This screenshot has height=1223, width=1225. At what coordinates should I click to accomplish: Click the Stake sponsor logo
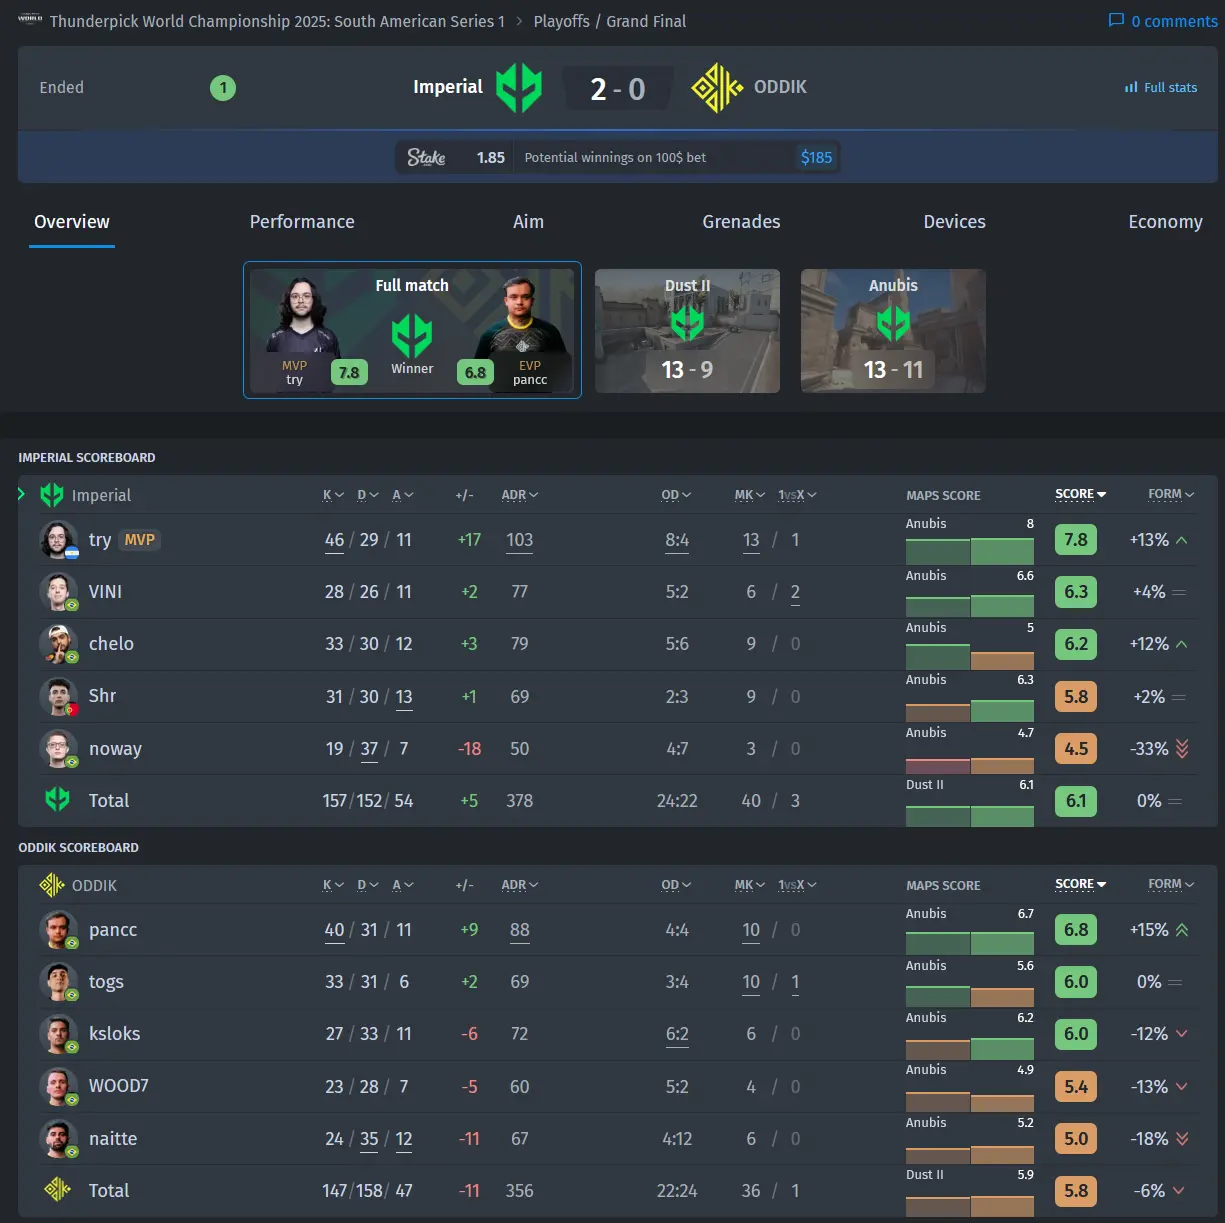click(427, 157)
